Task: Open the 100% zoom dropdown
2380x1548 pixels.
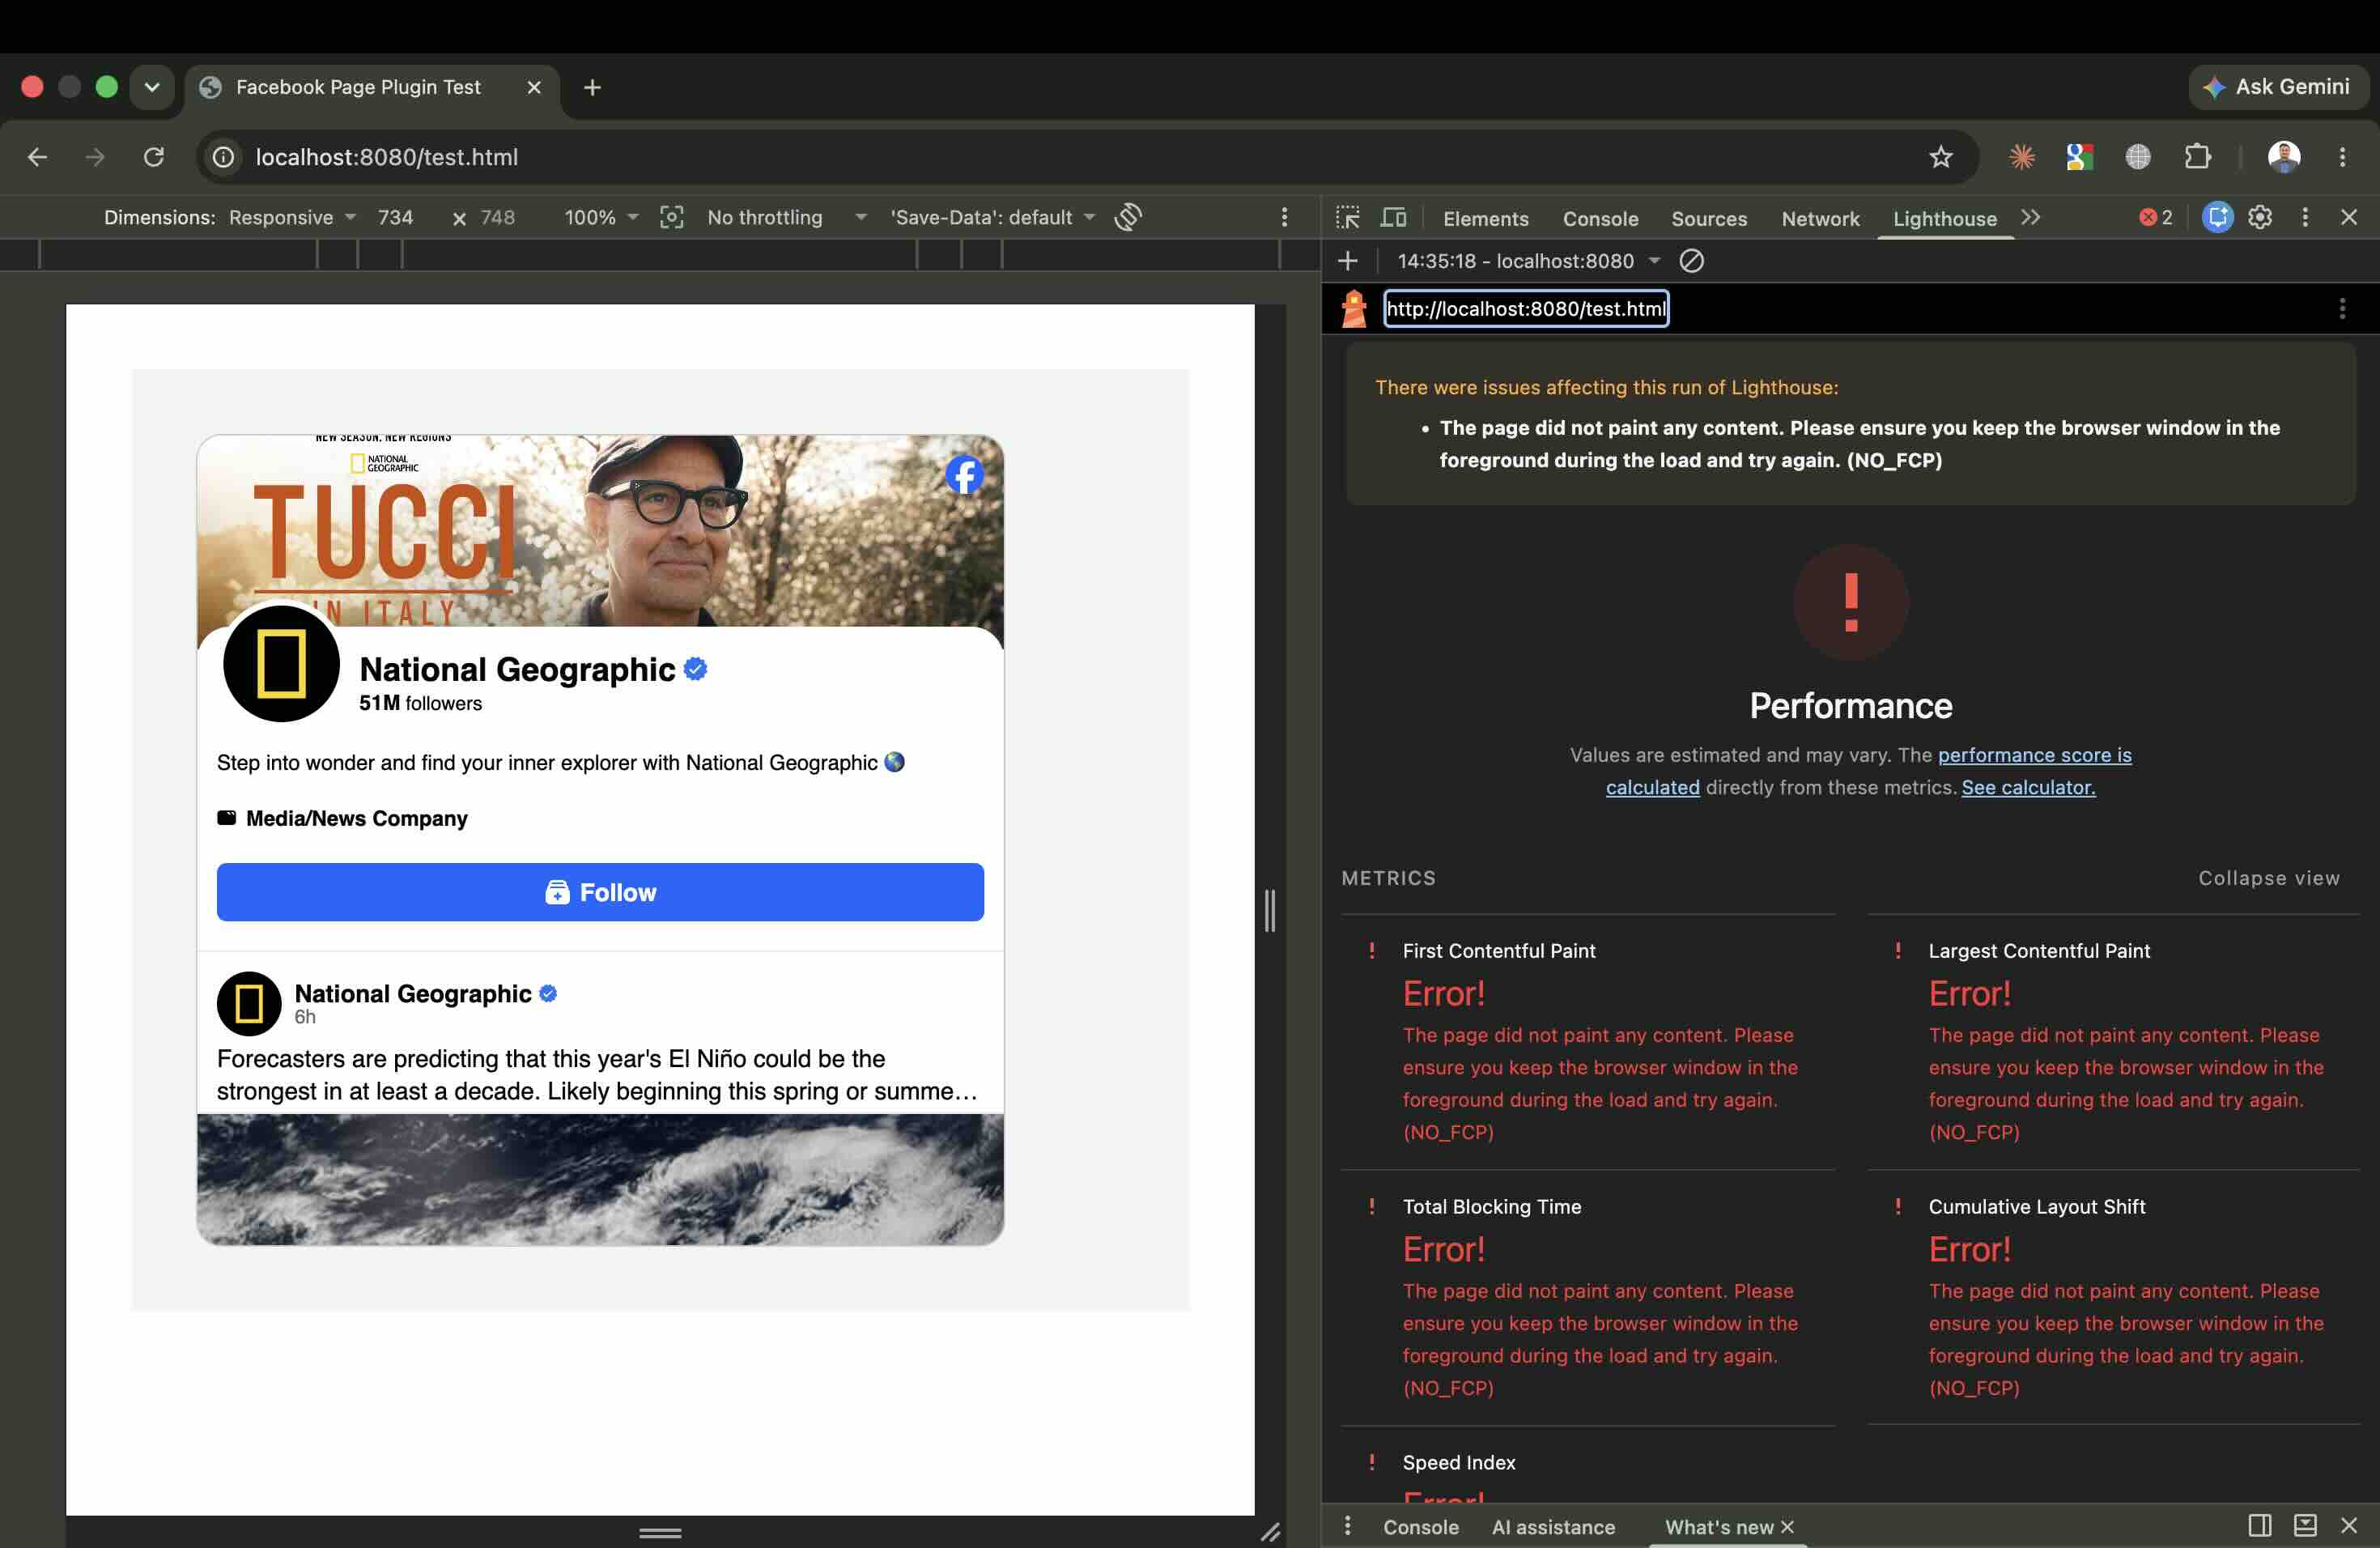Action: (600, 217)
